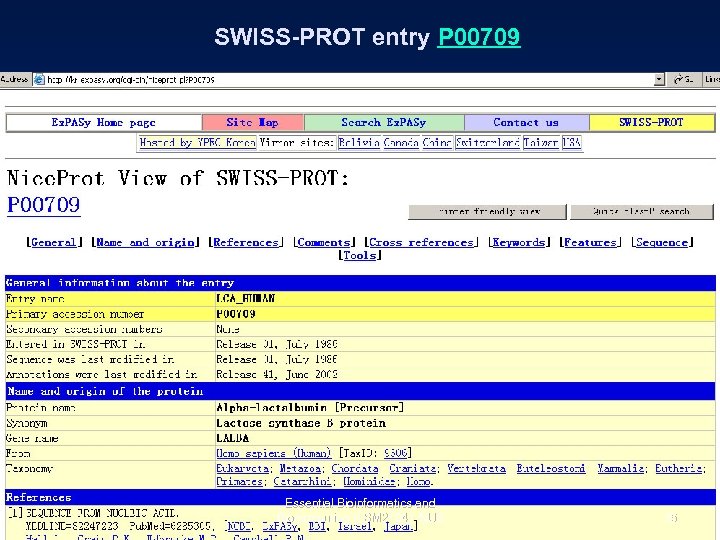
Task: Open the Catarrhini taxonomy link
Action: tap(303, 482)
